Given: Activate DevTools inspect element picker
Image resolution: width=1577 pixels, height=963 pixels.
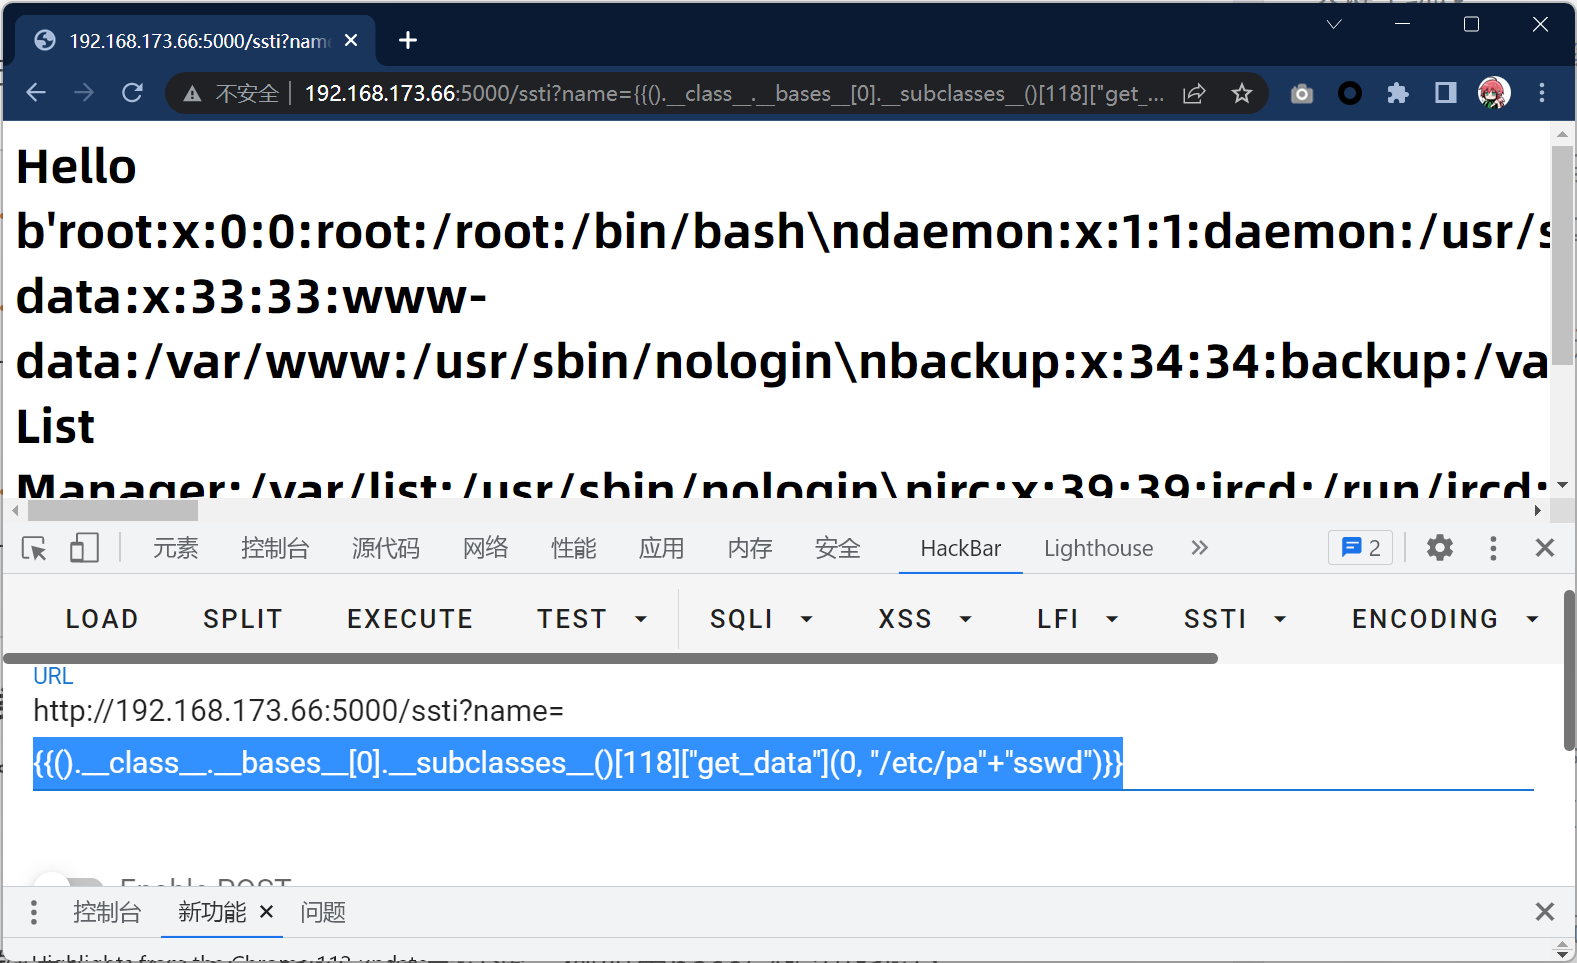Looking at the screenshot, I should coord(34,548).
